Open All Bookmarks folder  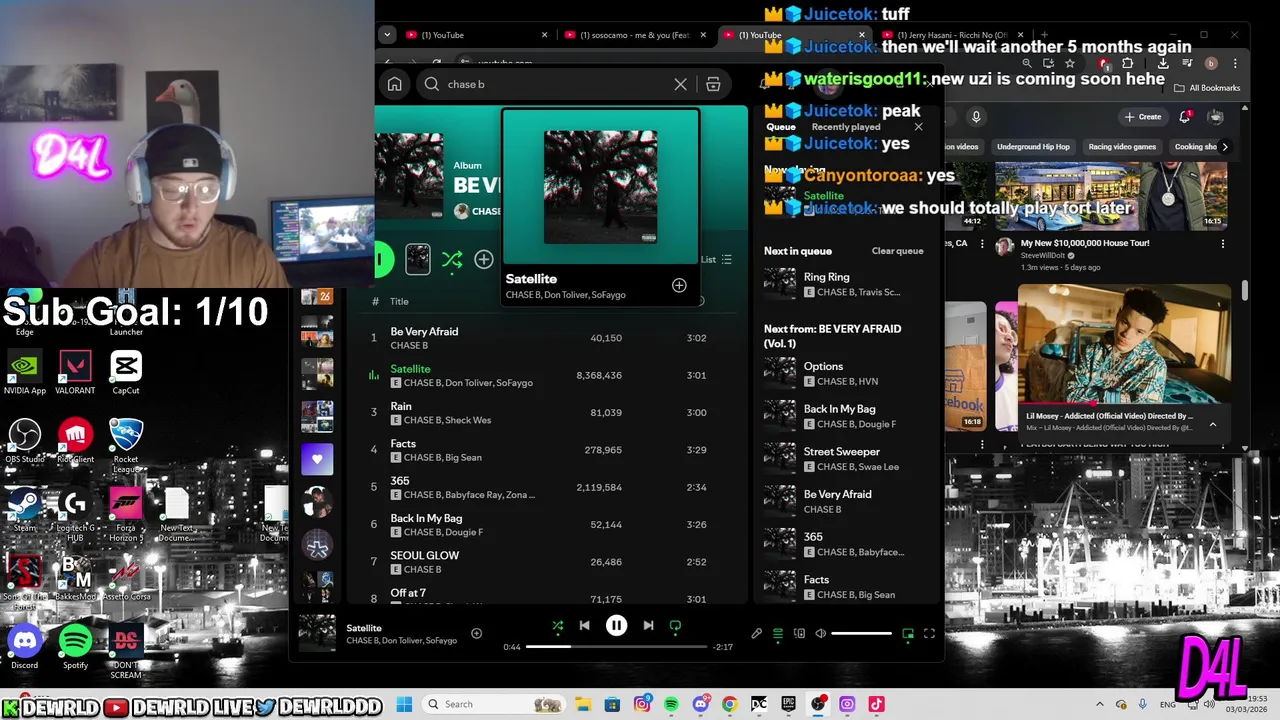point(1207,88)
